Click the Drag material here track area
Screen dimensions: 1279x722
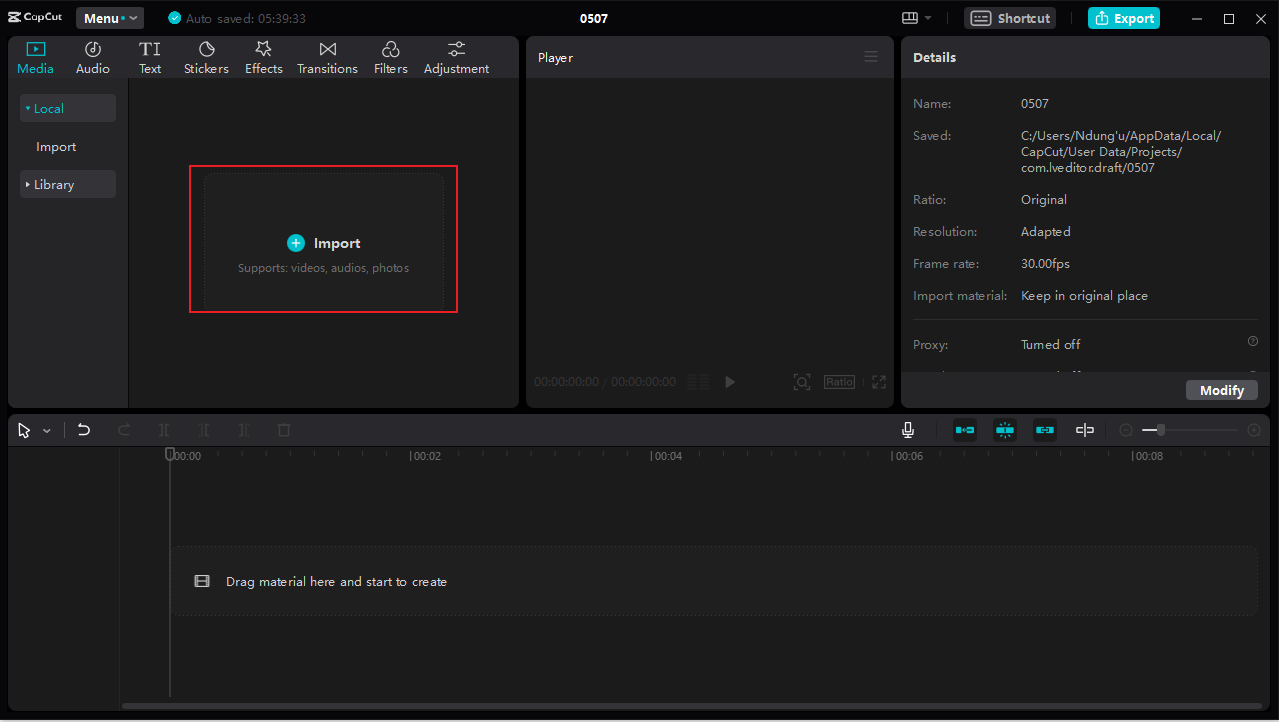click(713, 581)
